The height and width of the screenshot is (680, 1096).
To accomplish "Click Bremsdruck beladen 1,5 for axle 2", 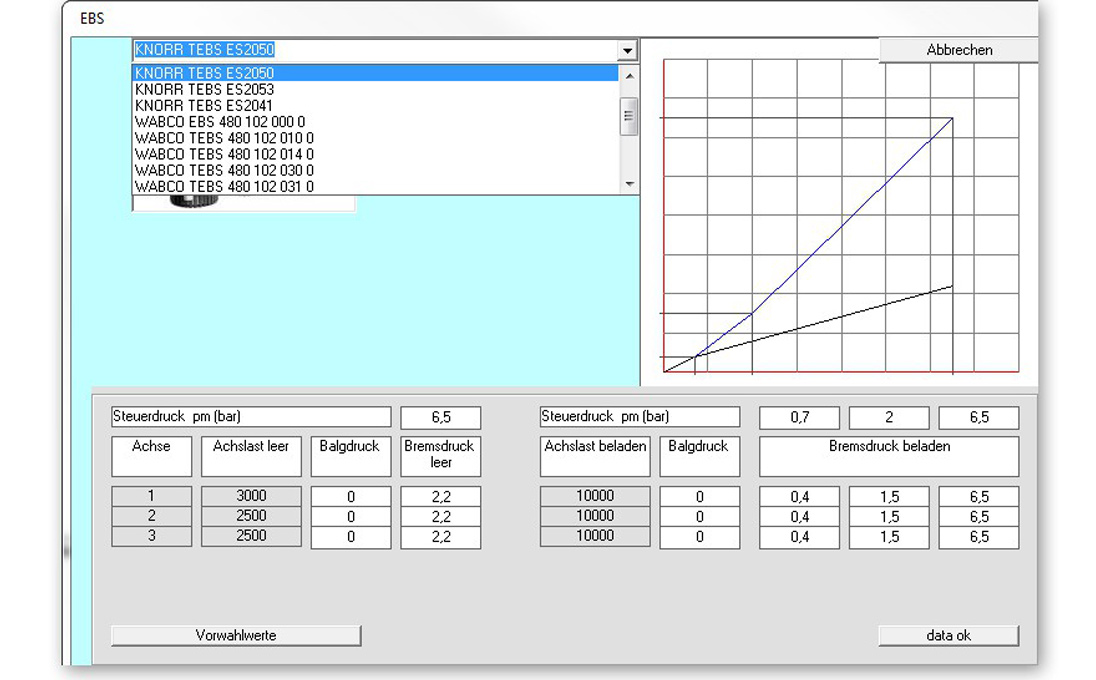I will tap(889, 517).
